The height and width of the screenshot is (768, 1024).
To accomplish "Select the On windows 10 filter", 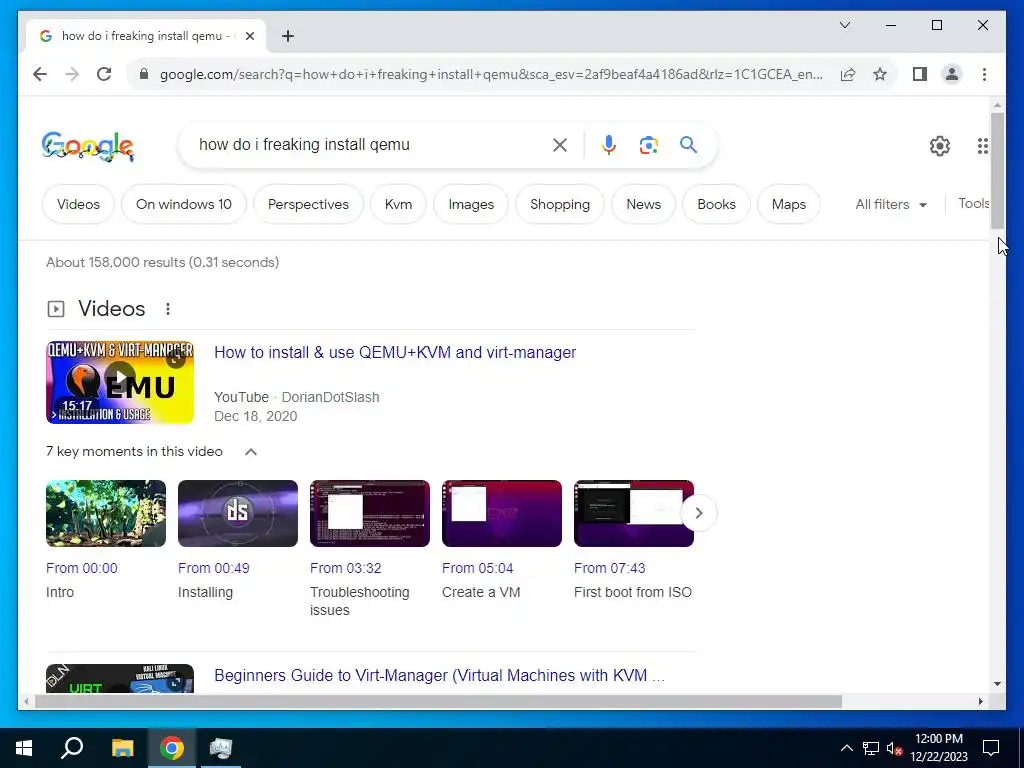I will coord(184,204).
